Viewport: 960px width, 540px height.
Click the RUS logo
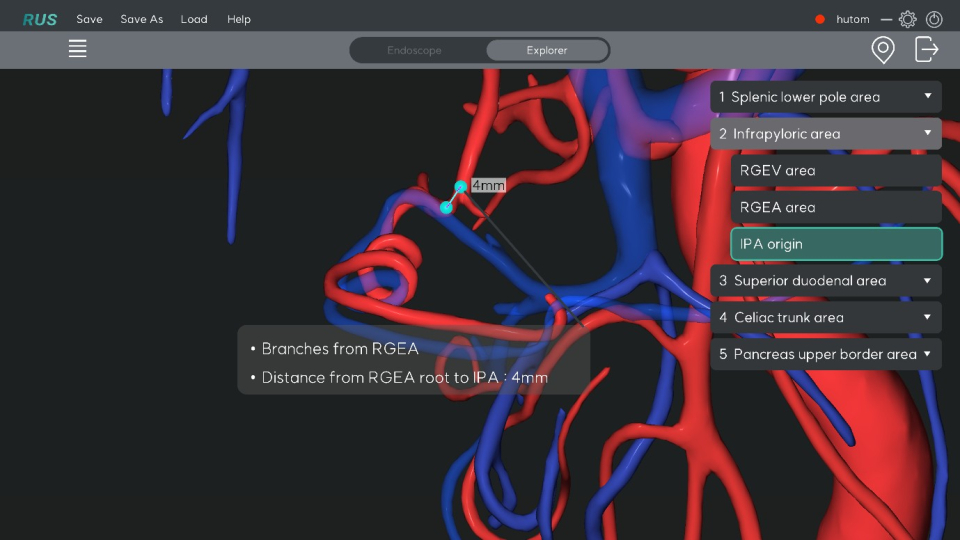click(40, 19)
